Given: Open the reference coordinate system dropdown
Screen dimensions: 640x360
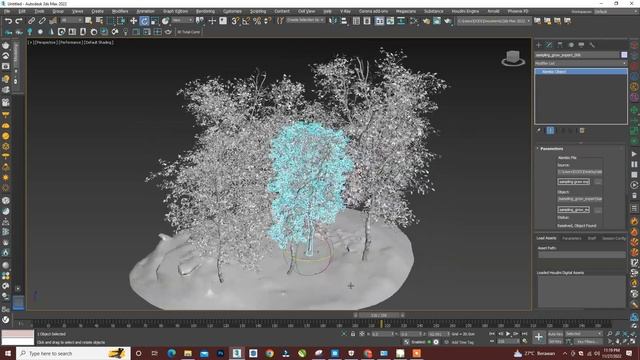Looking at the screenshot, I should tap(182, 20).
